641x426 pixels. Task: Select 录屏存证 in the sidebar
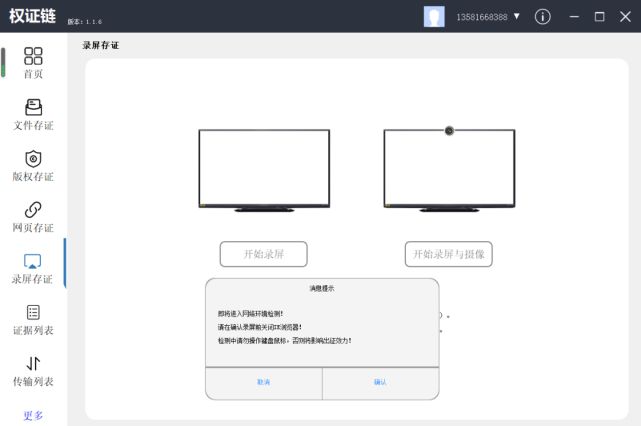33,268
